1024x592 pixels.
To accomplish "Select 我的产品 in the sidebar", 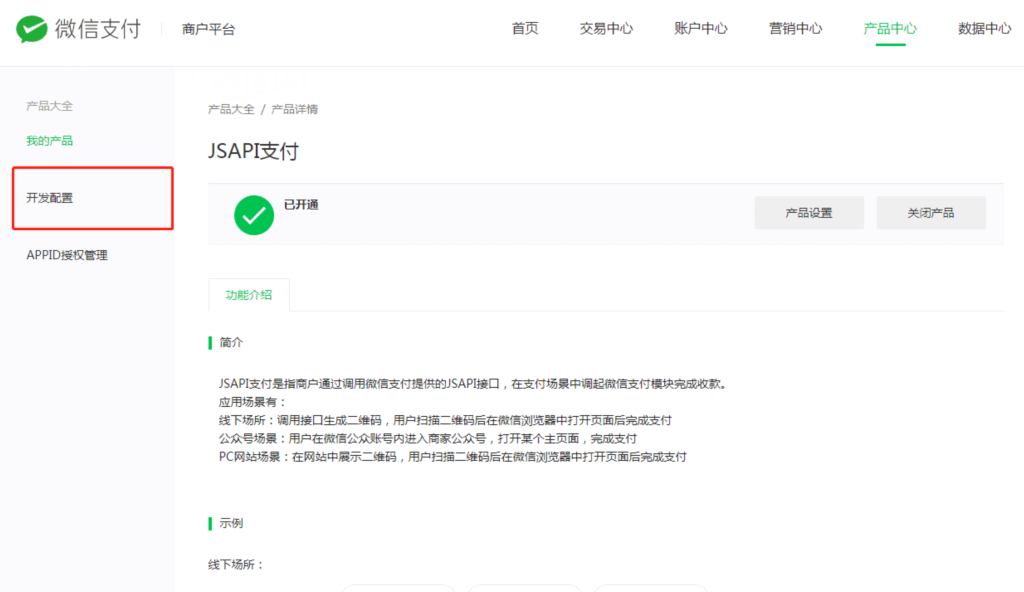I will pyautogui.click(x=50, y=140).
